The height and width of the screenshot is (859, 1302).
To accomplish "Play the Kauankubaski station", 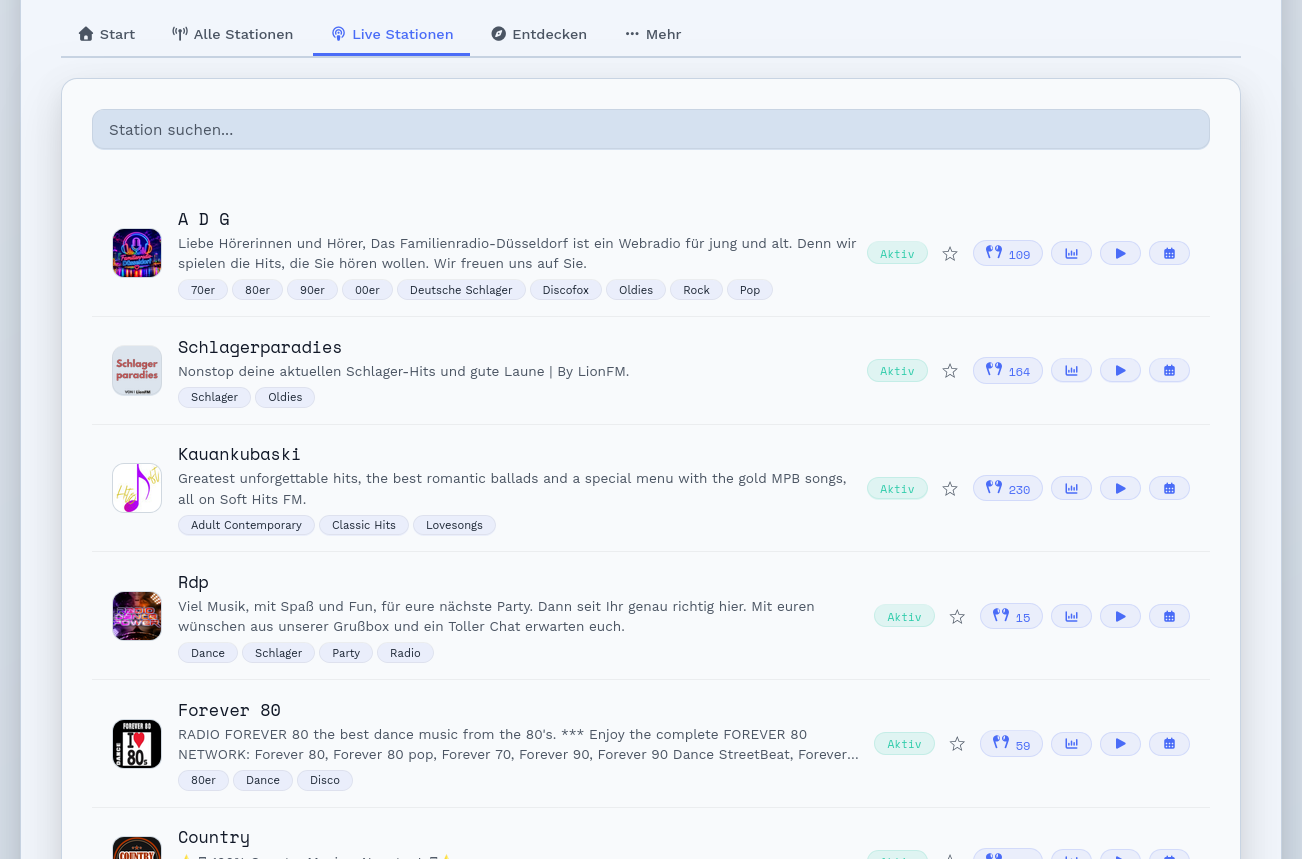I will (1120, 489).
